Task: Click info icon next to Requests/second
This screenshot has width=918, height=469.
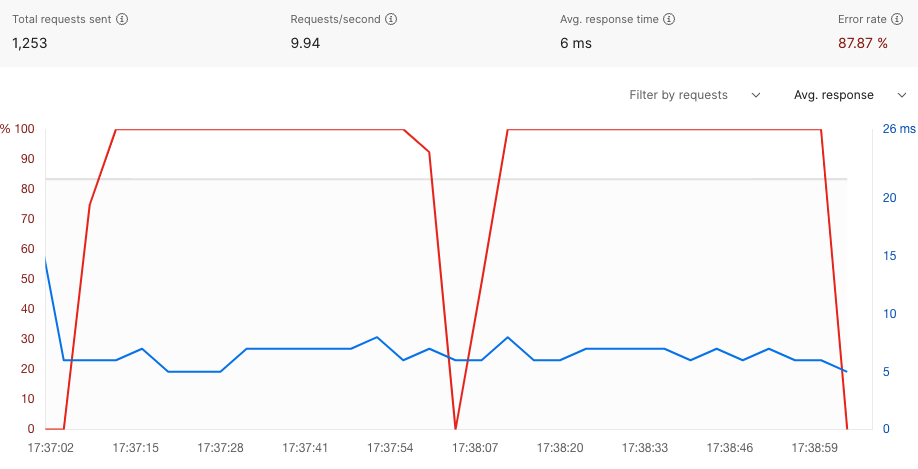Action: [x=391, y=19]
